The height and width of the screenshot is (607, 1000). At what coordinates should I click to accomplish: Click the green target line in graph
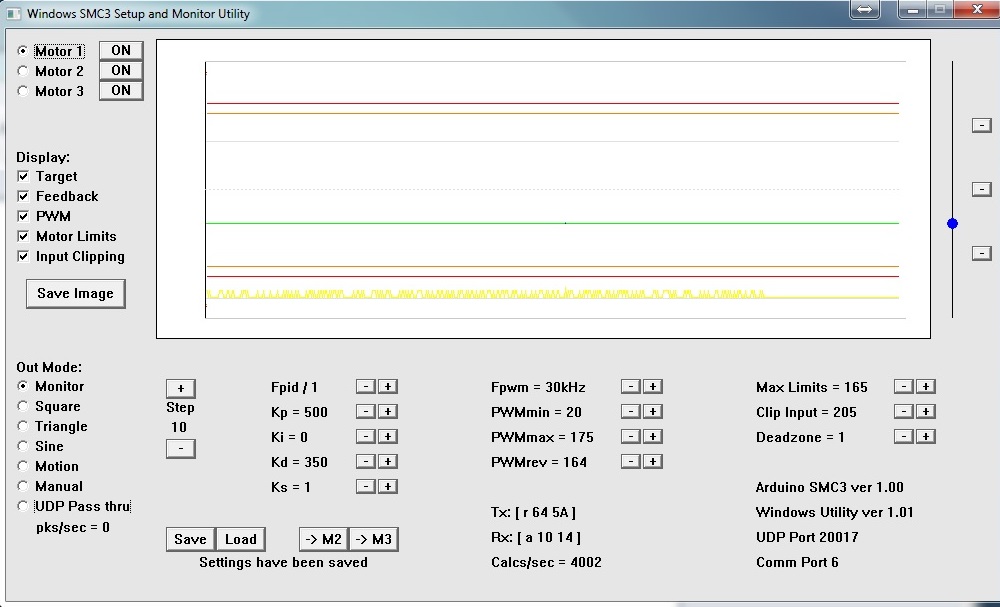pyautogui.click(x=552, y=223)
